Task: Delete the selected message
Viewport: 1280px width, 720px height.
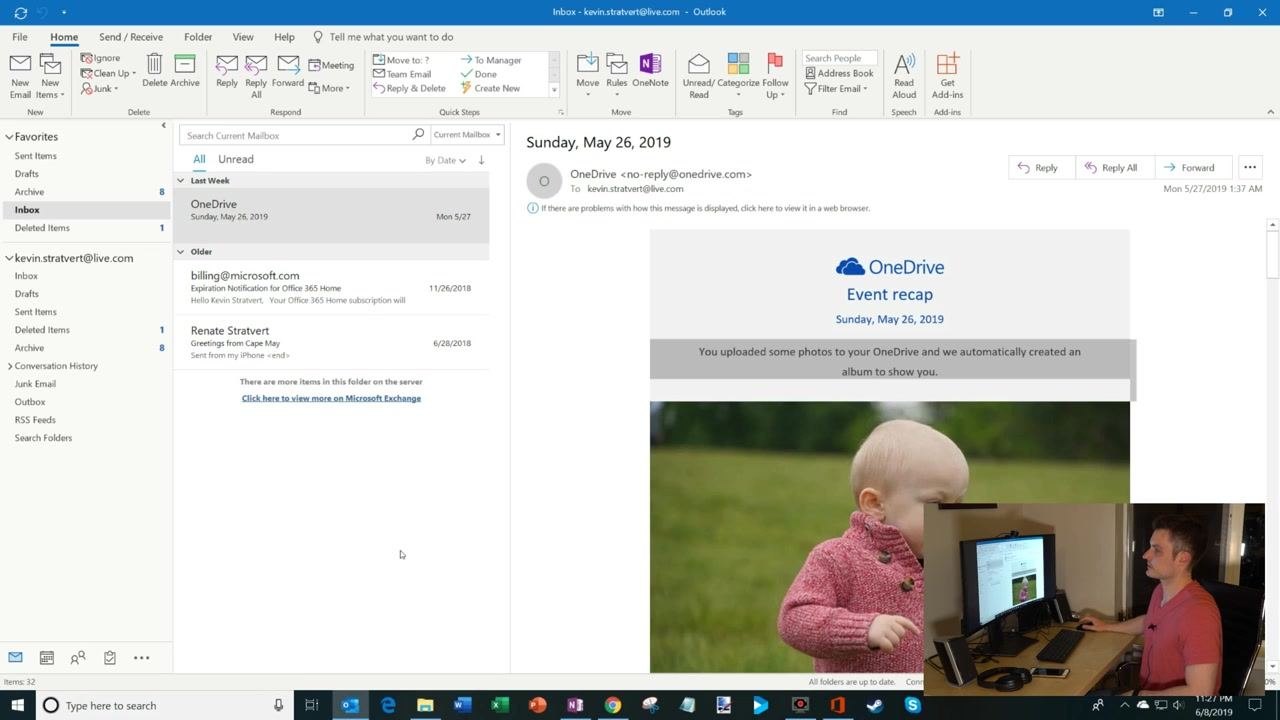Action: tap(154, 71)
